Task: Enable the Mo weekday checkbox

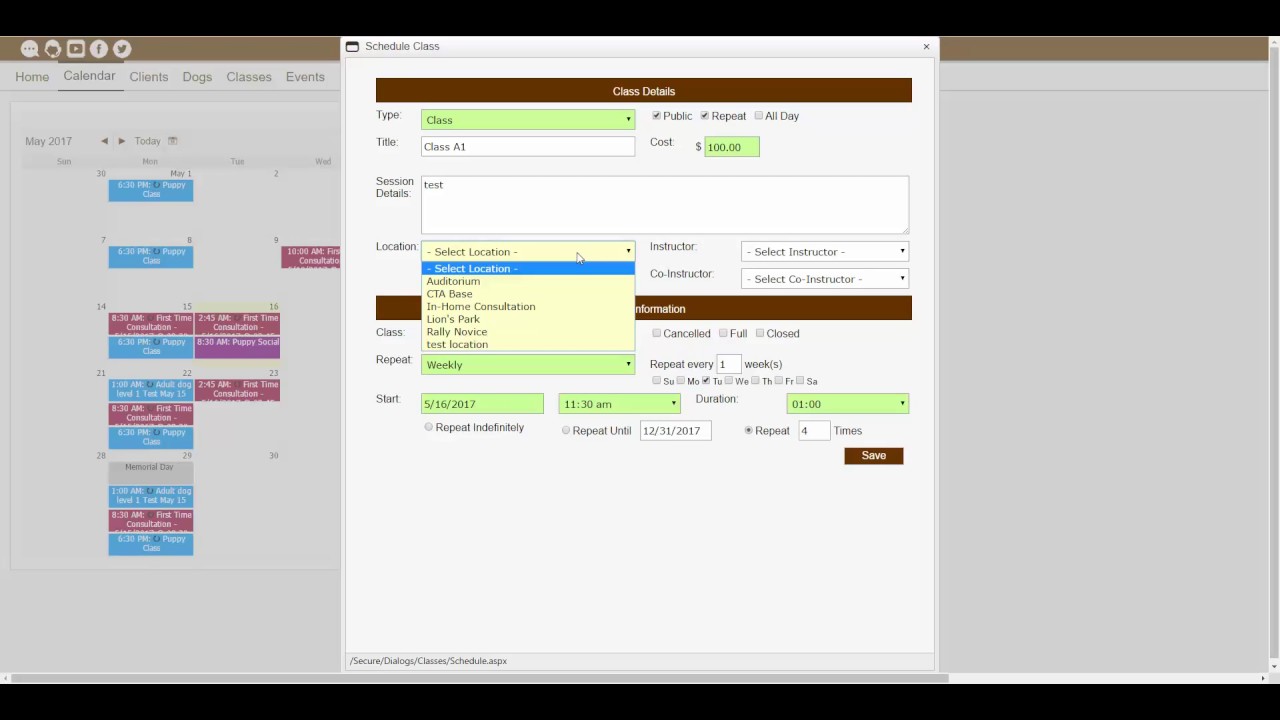Action: click(681, 380)
